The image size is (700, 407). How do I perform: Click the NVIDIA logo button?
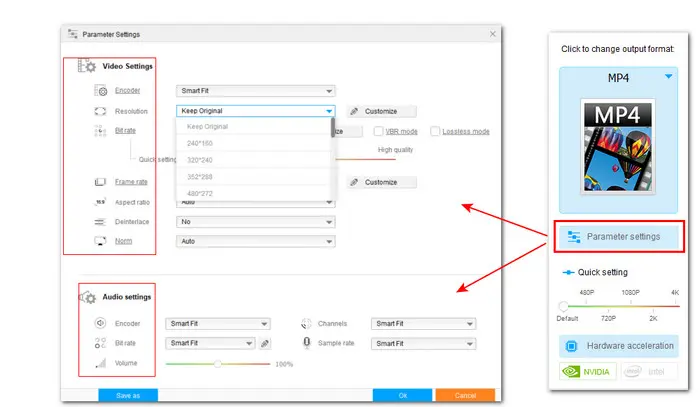click(x=588, y=371)
